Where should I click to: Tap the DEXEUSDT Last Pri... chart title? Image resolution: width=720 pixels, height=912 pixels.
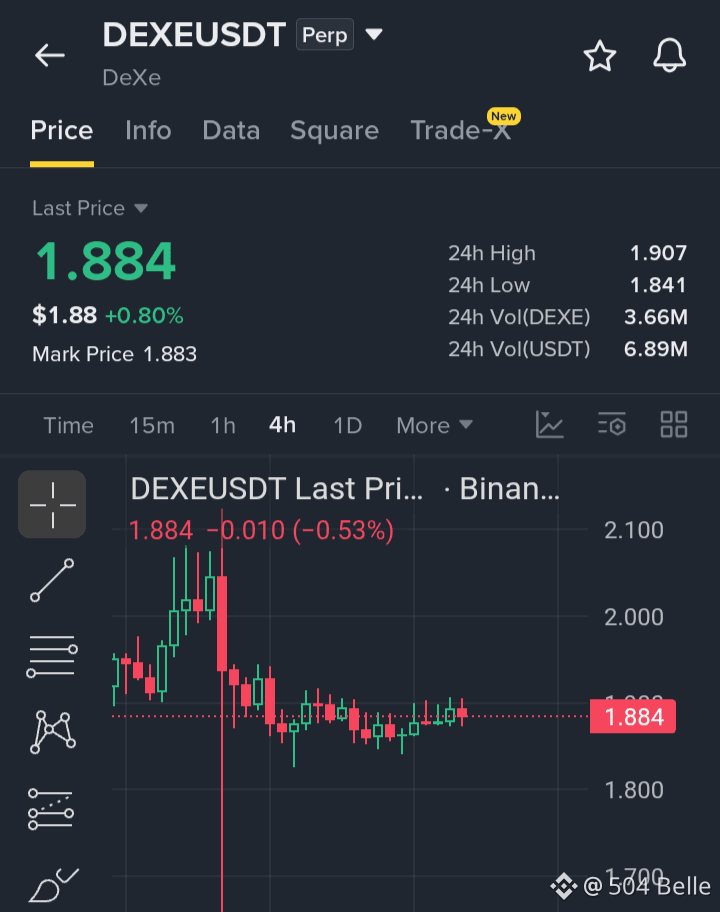click(277, 489)
